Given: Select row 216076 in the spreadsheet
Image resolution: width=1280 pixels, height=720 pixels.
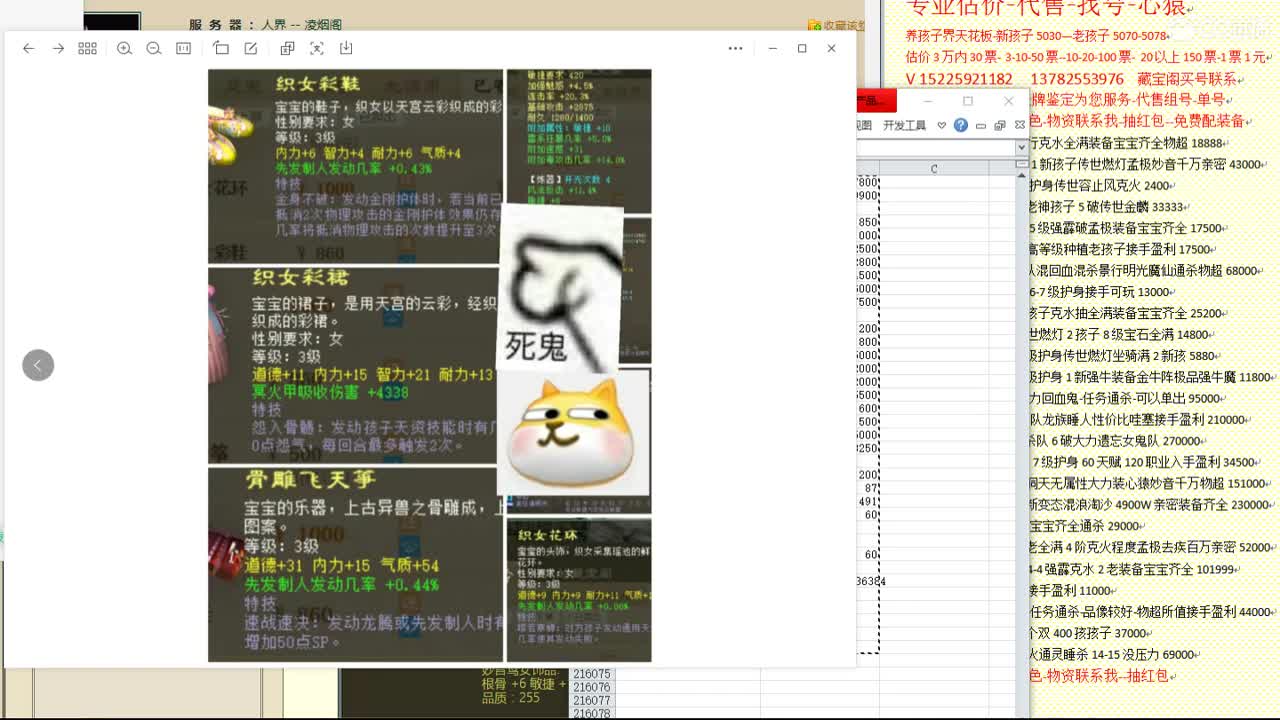Looking at the screenshot, I should point(592,688).
